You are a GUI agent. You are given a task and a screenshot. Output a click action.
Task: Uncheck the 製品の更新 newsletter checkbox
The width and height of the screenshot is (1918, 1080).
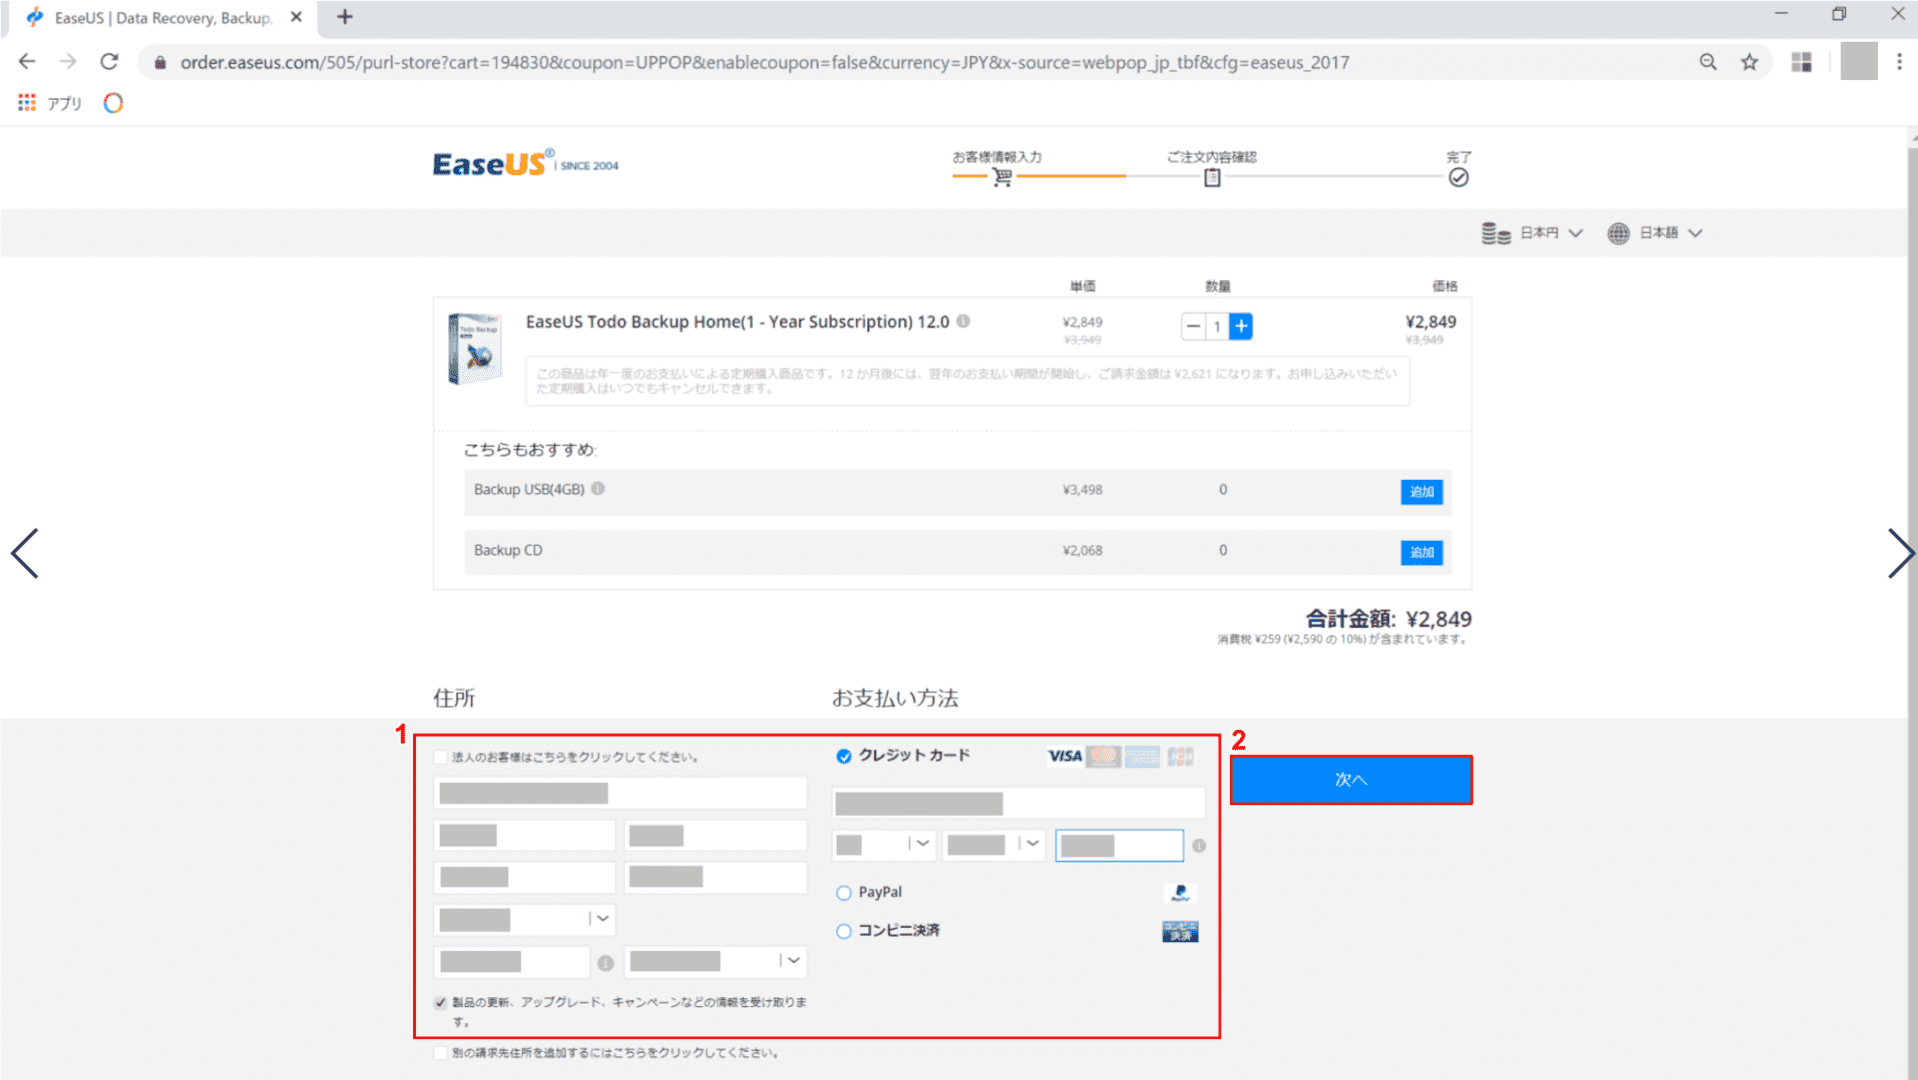(440, 1002)
